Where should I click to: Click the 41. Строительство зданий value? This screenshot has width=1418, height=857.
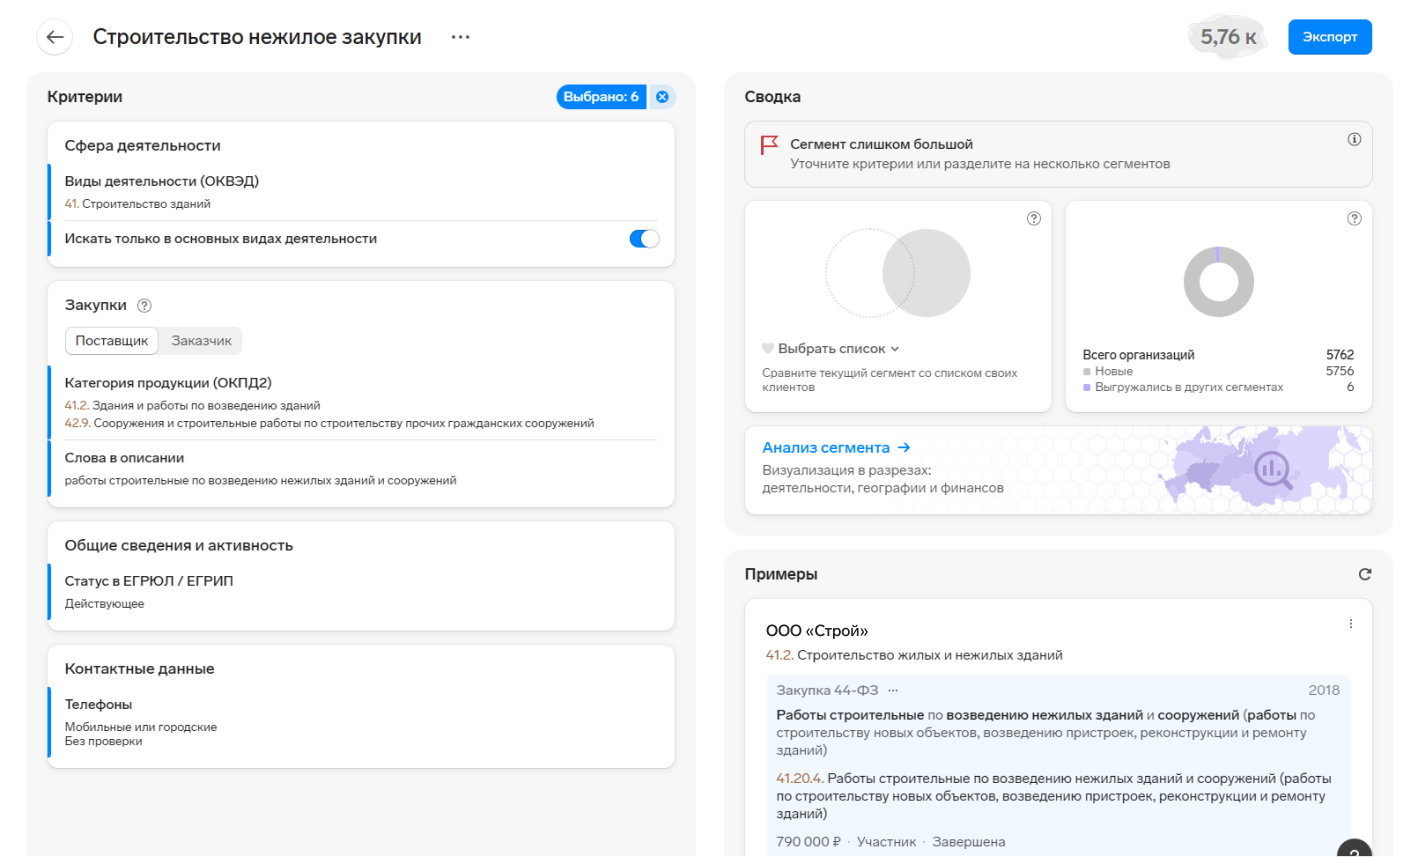(x=138, y=204)
